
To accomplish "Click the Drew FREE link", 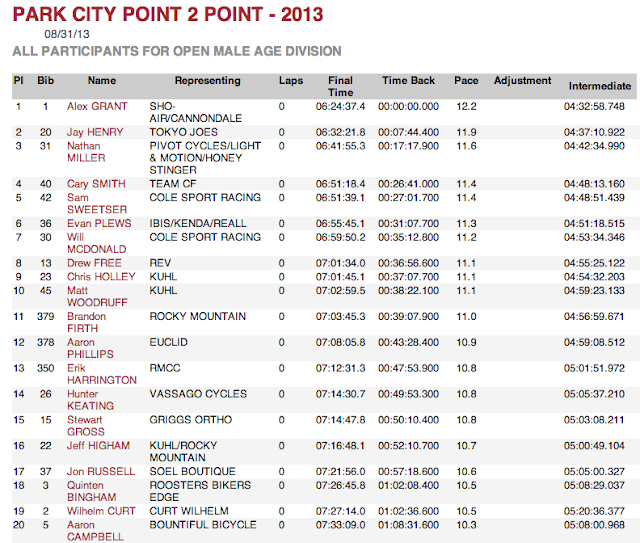I will 94,263.
